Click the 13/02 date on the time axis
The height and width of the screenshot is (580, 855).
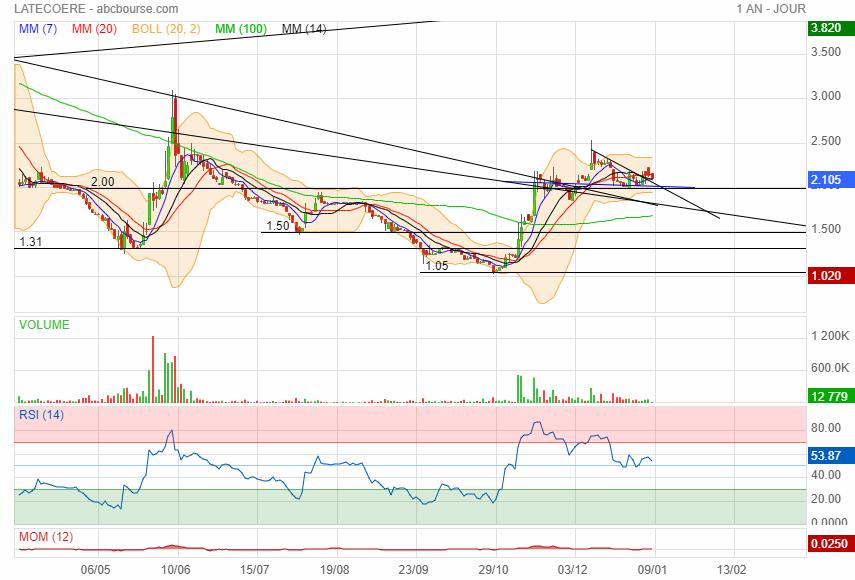(731, 570)
